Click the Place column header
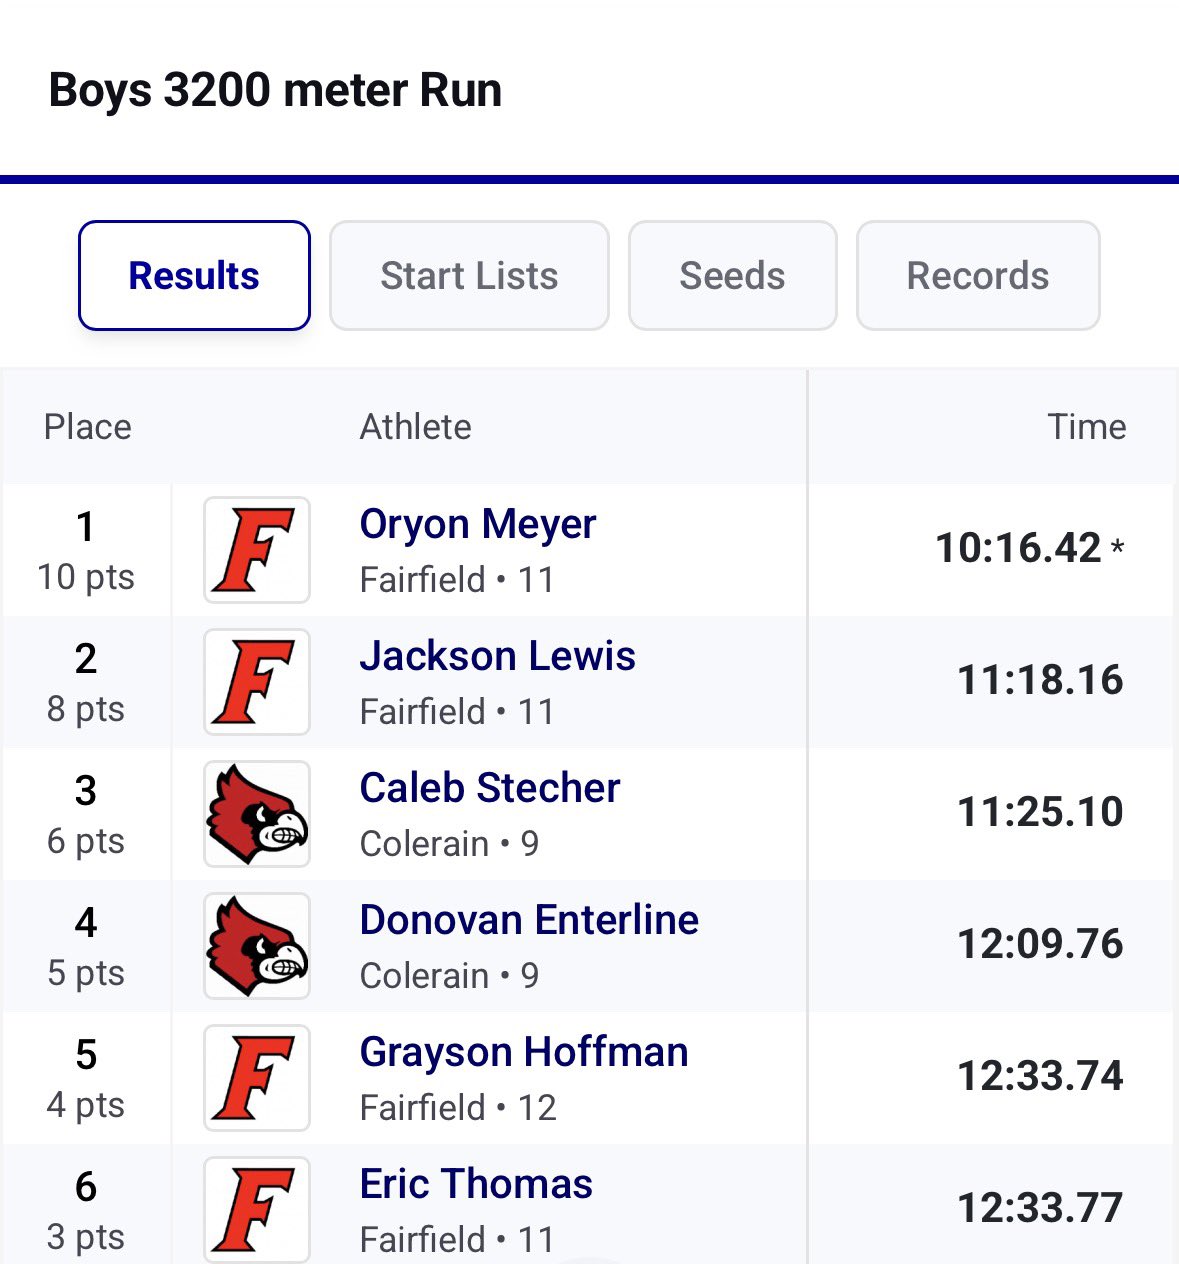Viewport: 1179px width, 1264px height. tap(87, 427)
